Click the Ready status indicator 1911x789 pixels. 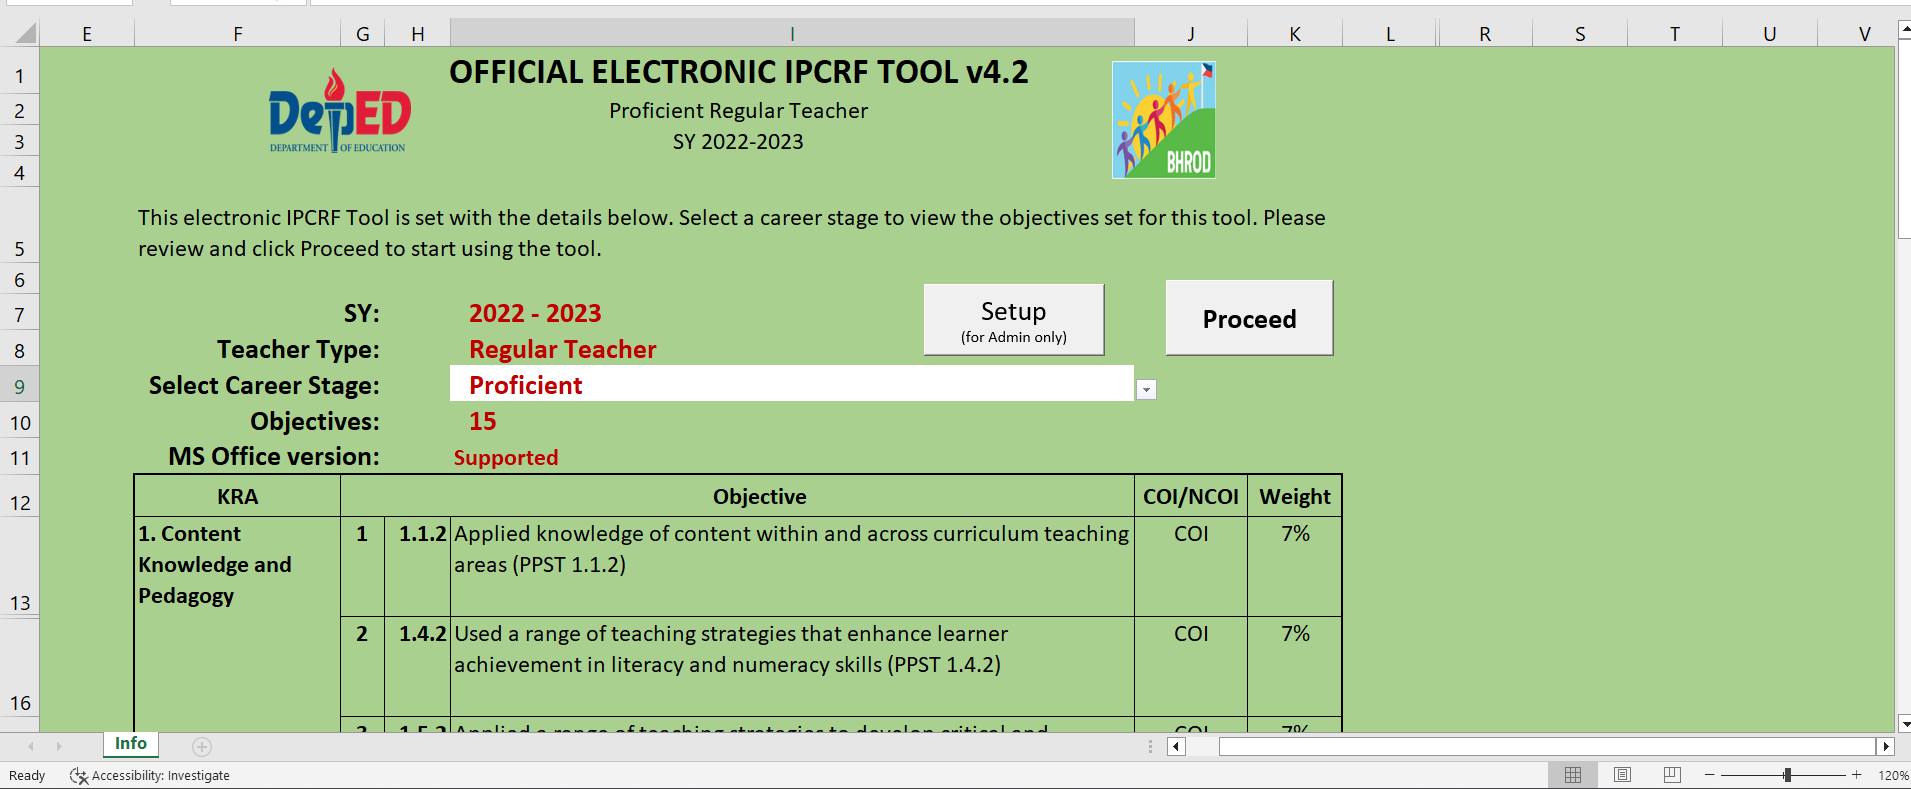point(27,775)
